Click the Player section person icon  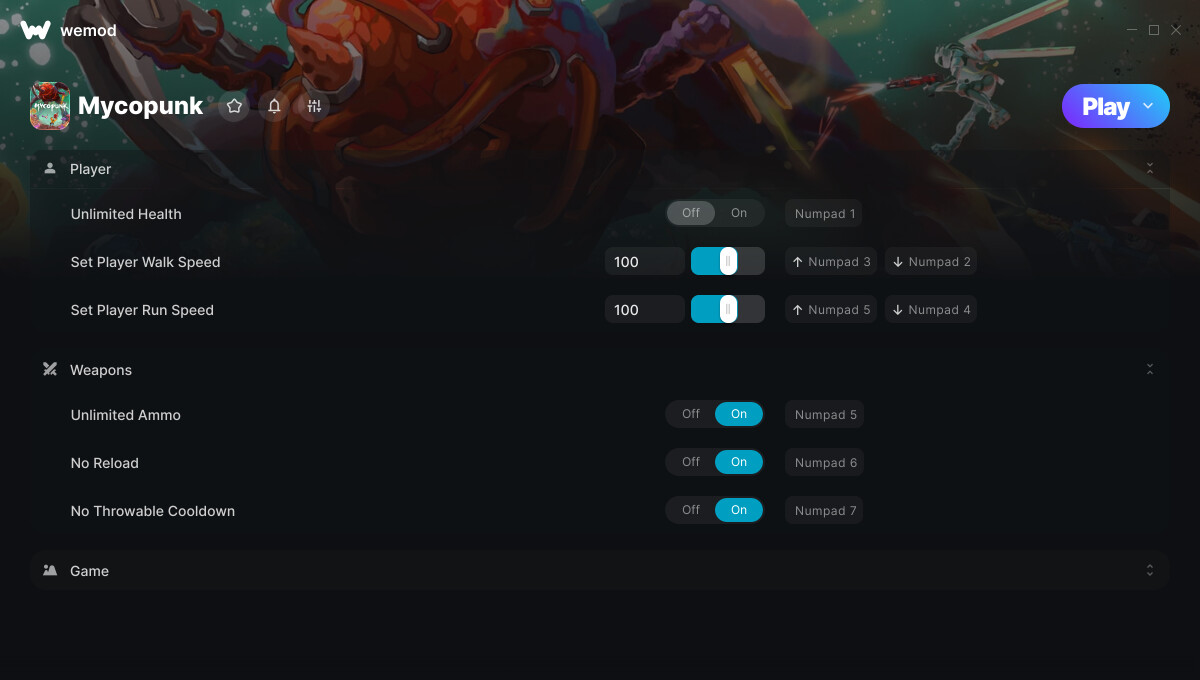[50, 169]
